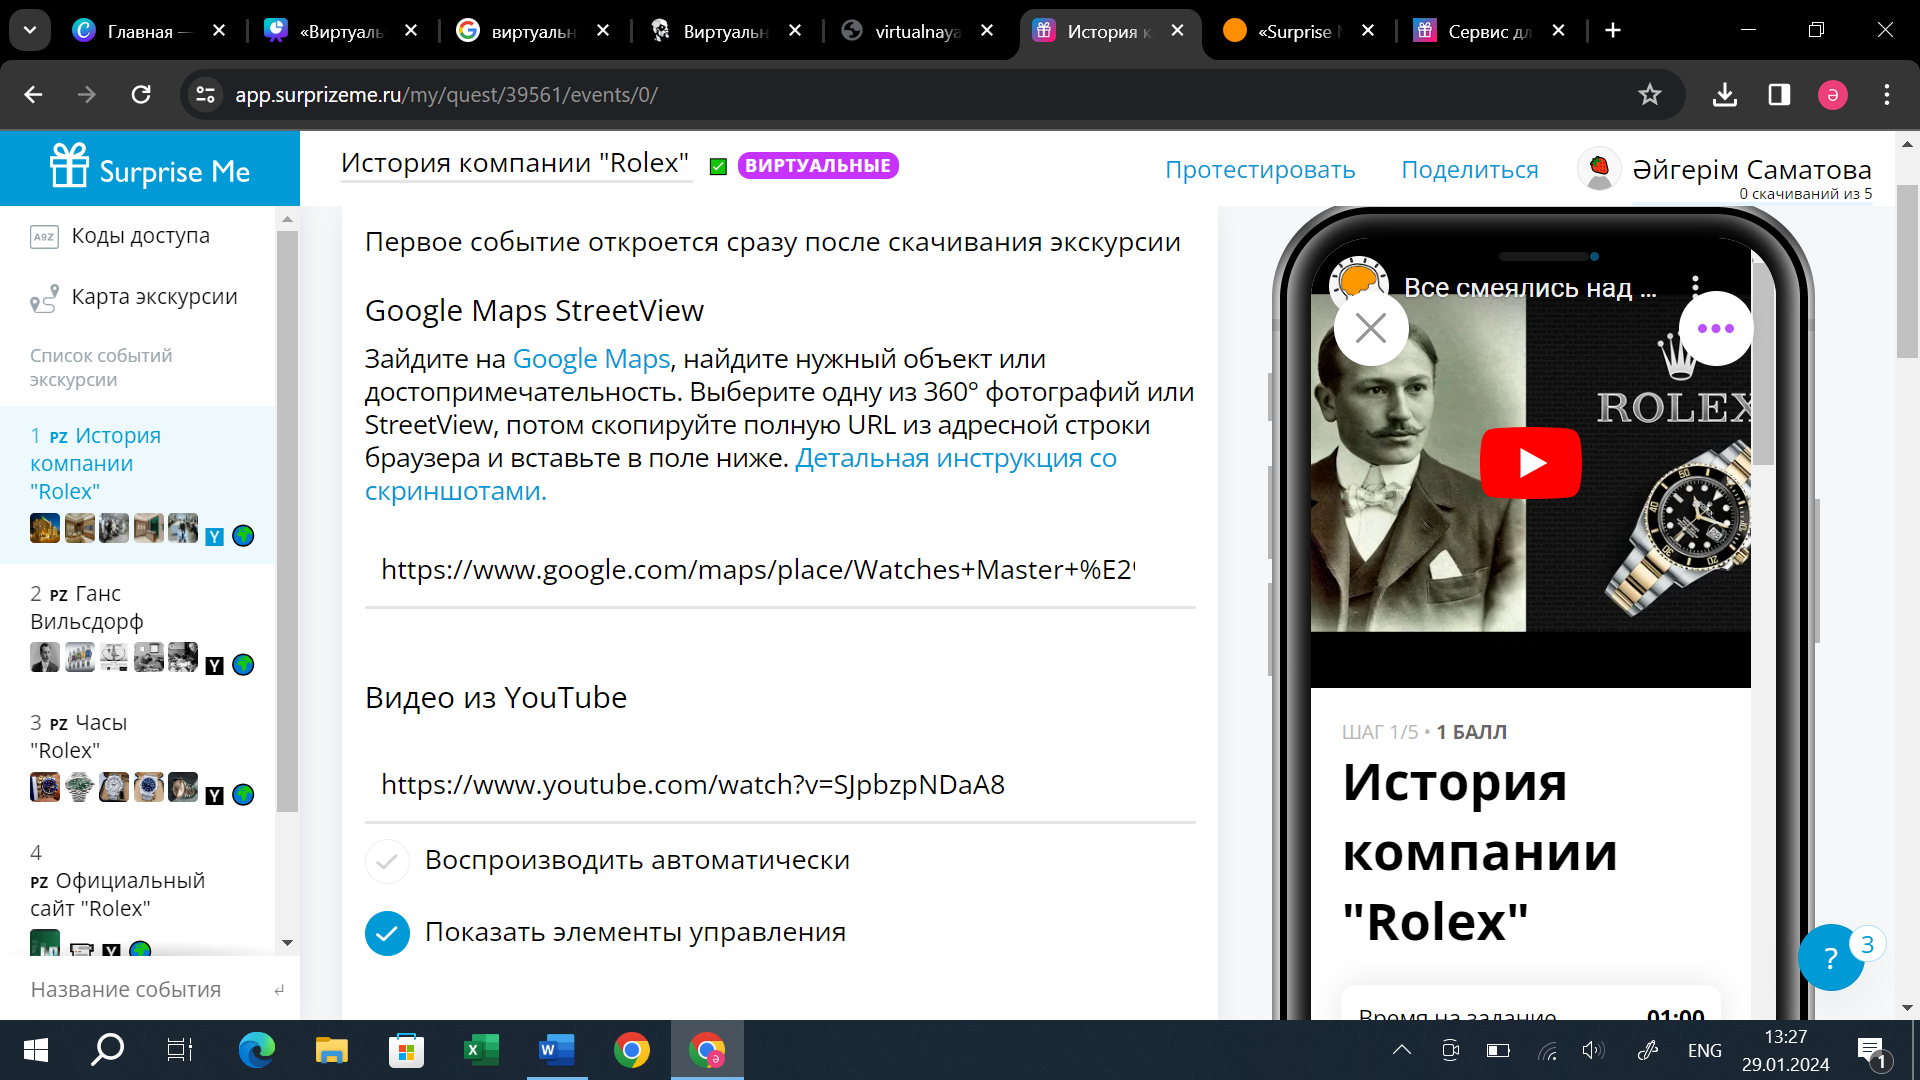1920x1080 pixels.
Task: Uncheck Показать элементы управления
Action: point(387,933)
